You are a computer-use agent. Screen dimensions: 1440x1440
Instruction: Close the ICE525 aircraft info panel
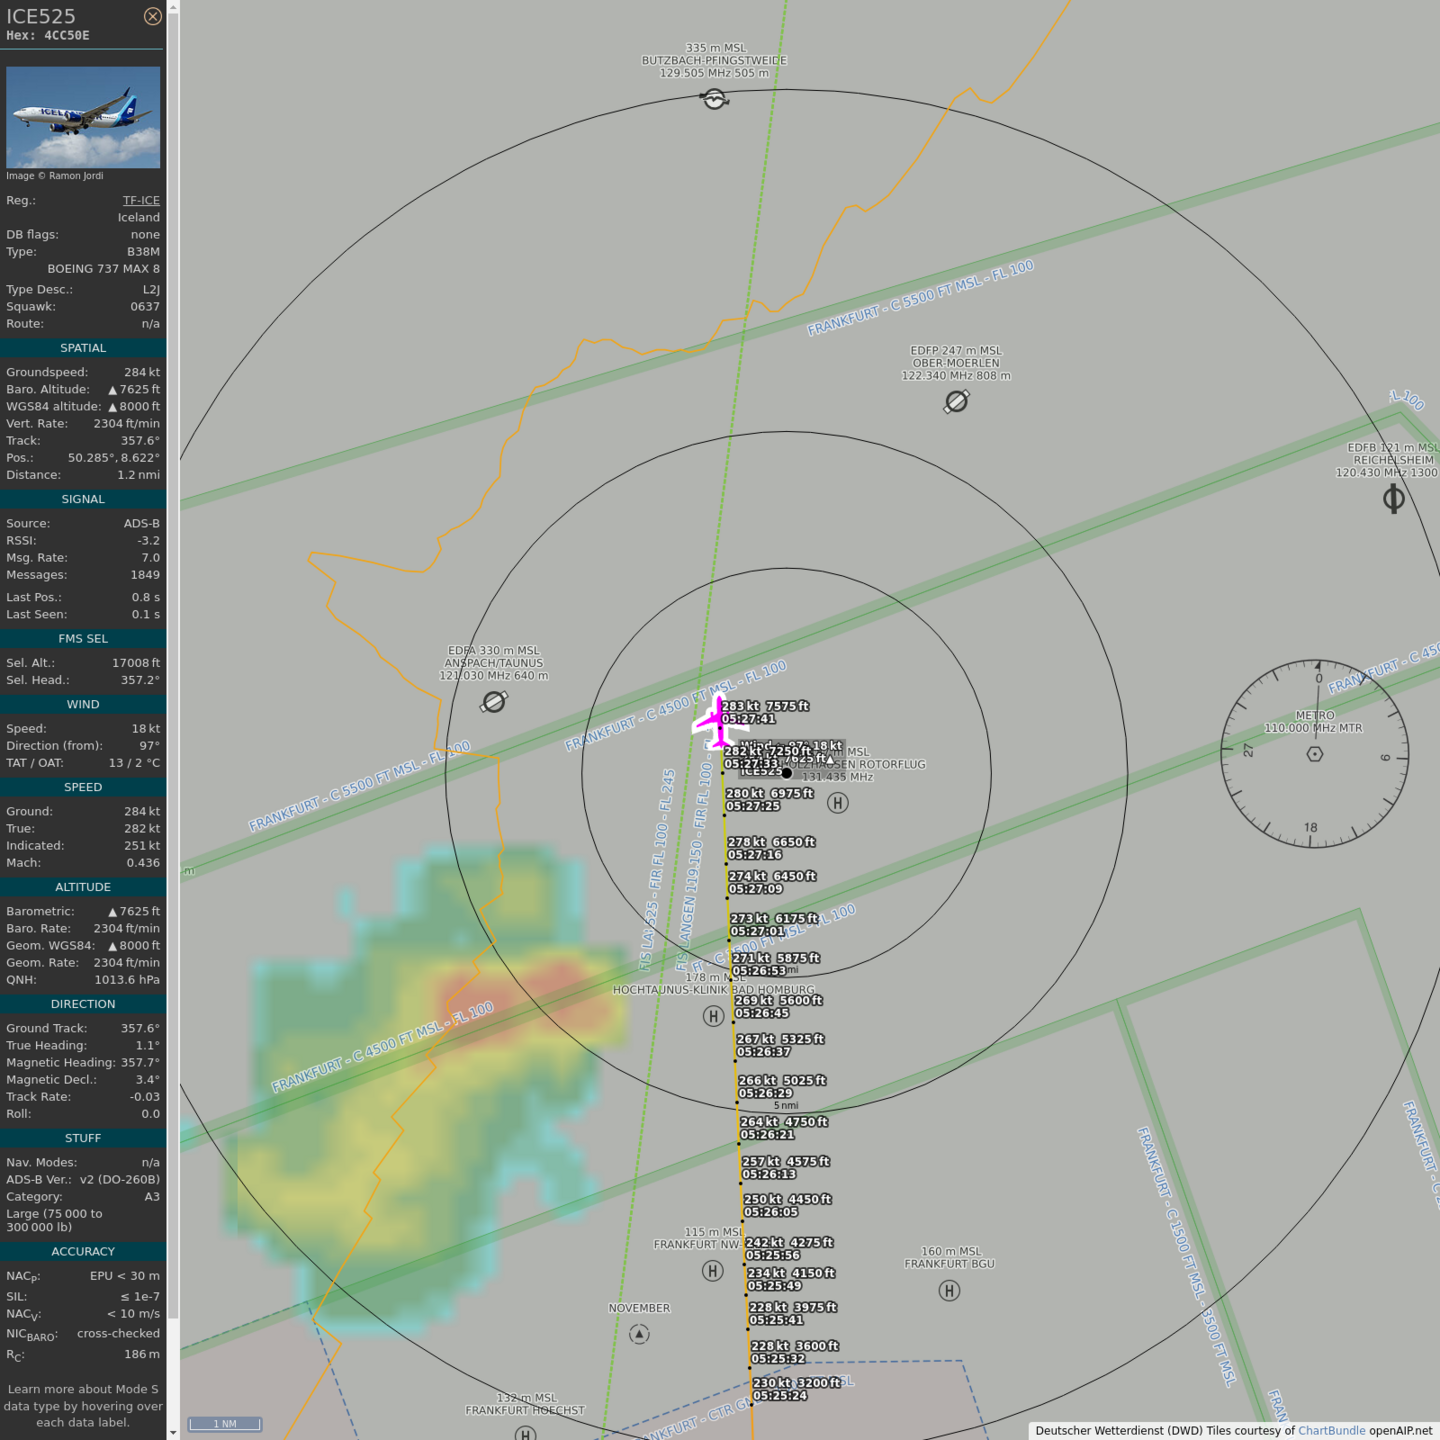(152, 16)
